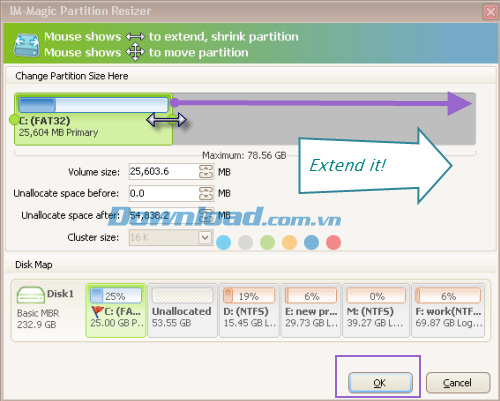
Task: Click the 'Disk Map' heading
Action: 34,265
